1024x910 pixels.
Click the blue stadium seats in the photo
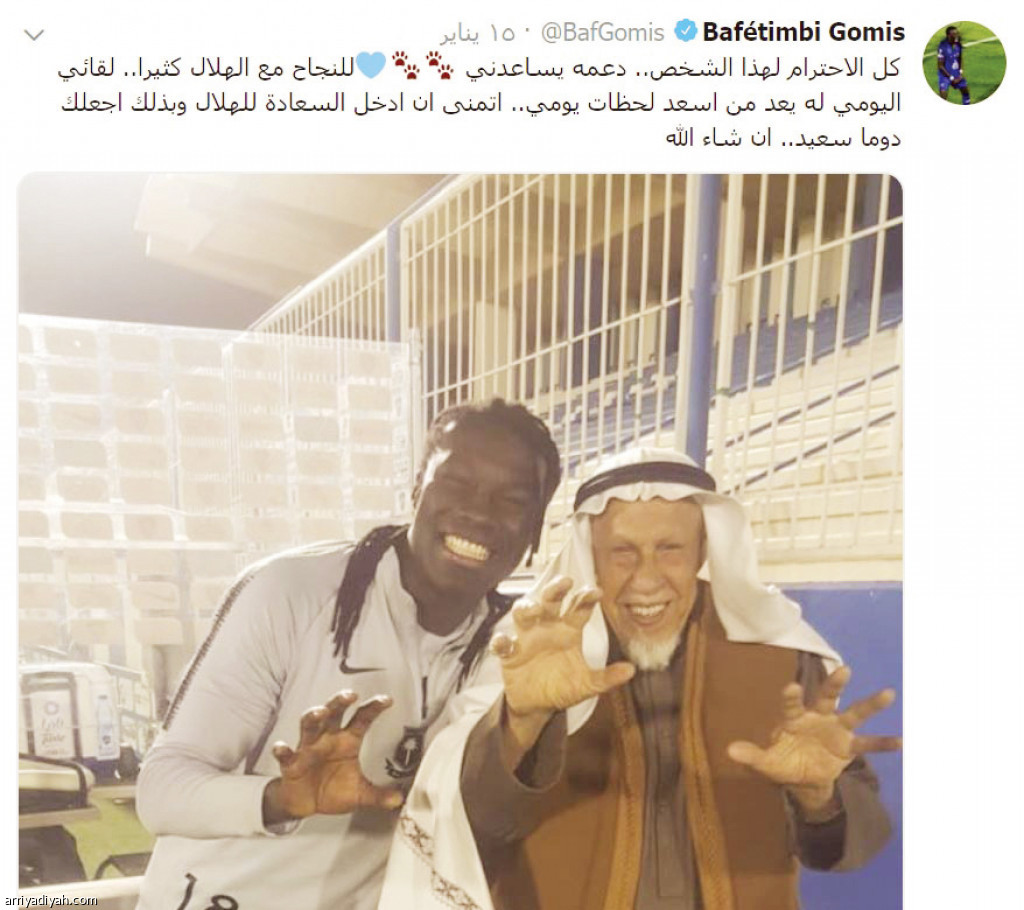(803, 346)
